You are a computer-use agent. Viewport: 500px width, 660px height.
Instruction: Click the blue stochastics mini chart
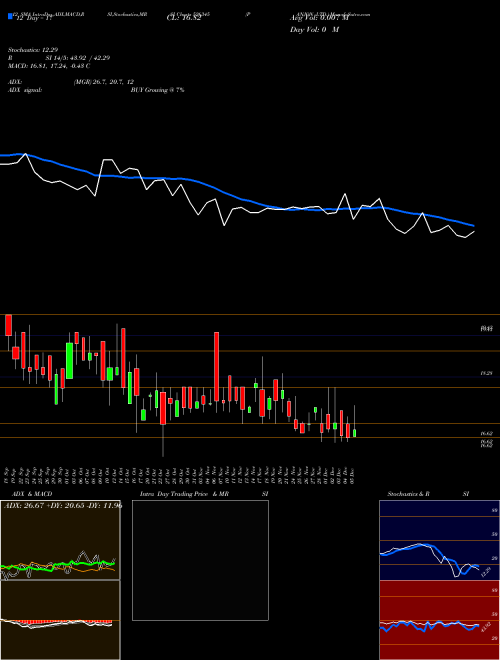(439, 540)
